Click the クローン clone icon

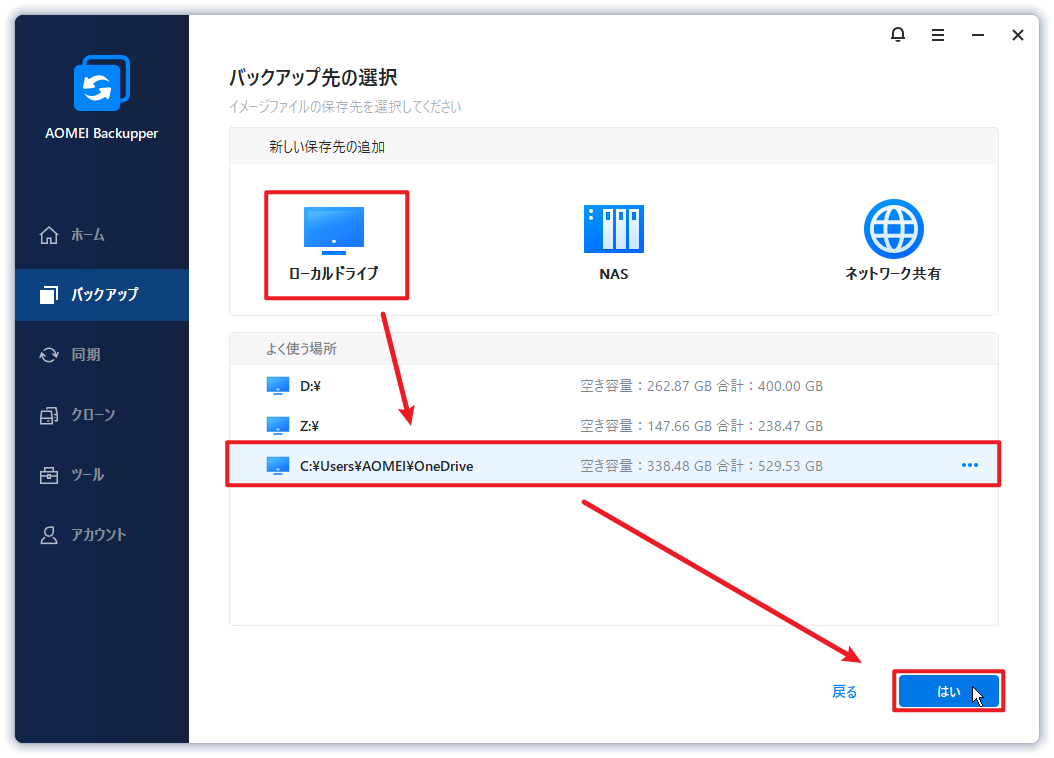click(x=49, y=415)
